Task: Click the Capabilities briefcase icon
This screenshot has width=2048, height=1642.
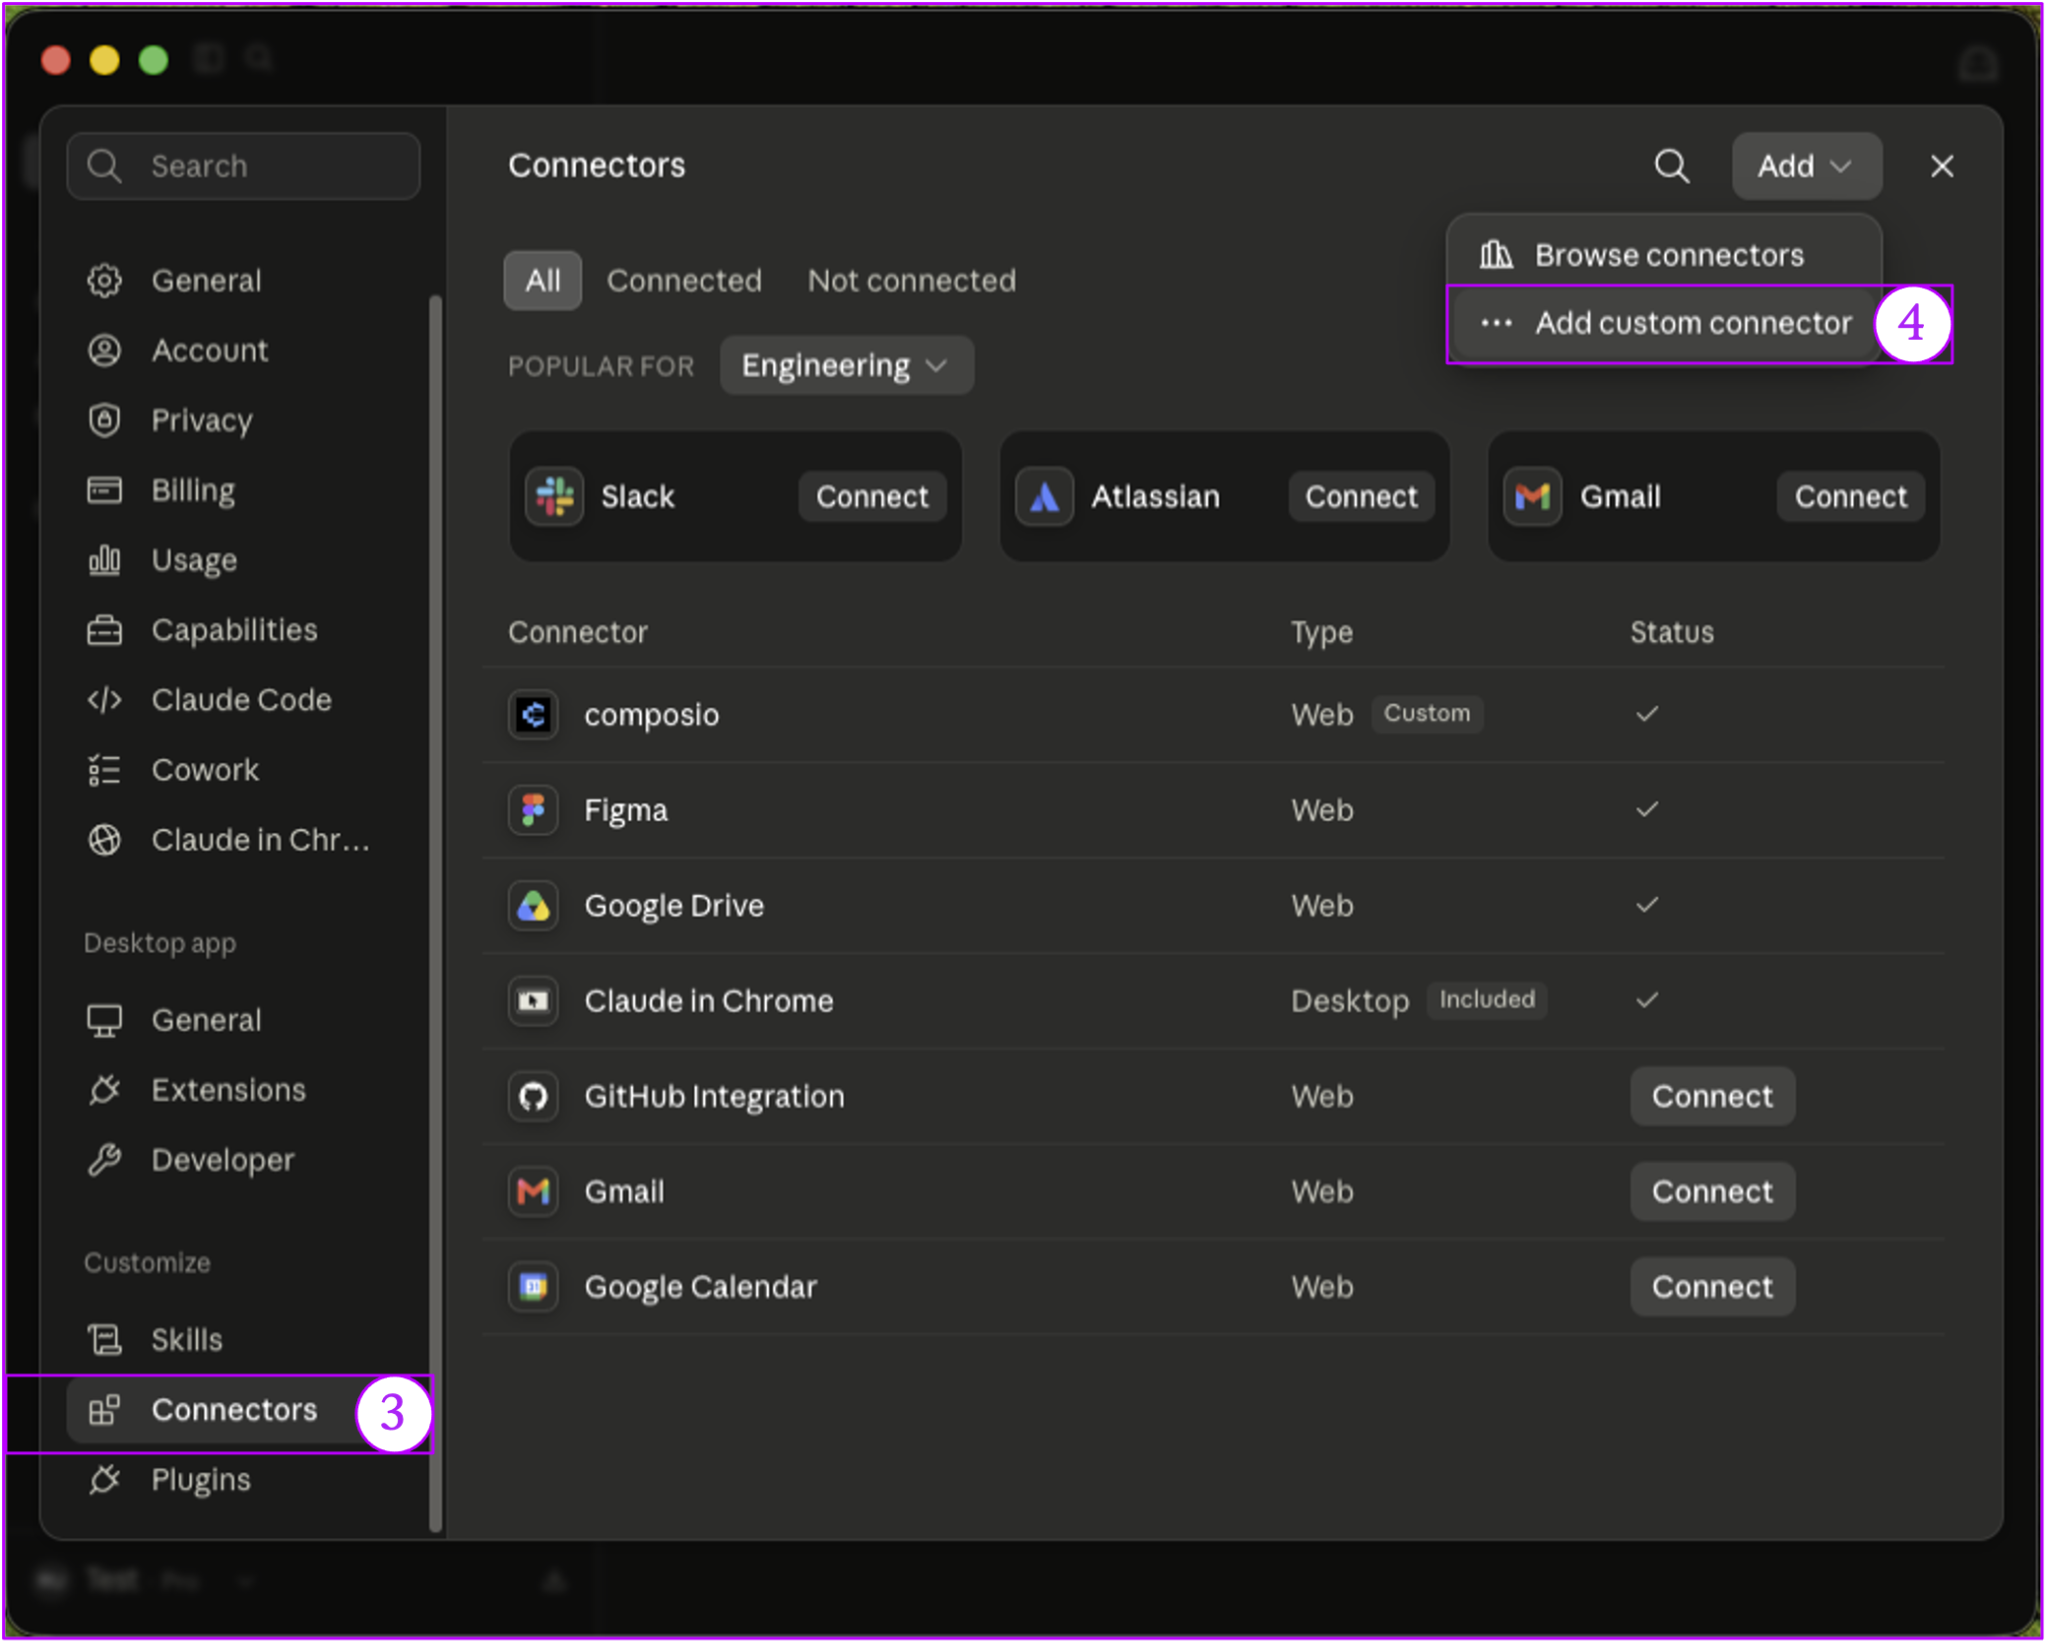Action: coord(105,630)
